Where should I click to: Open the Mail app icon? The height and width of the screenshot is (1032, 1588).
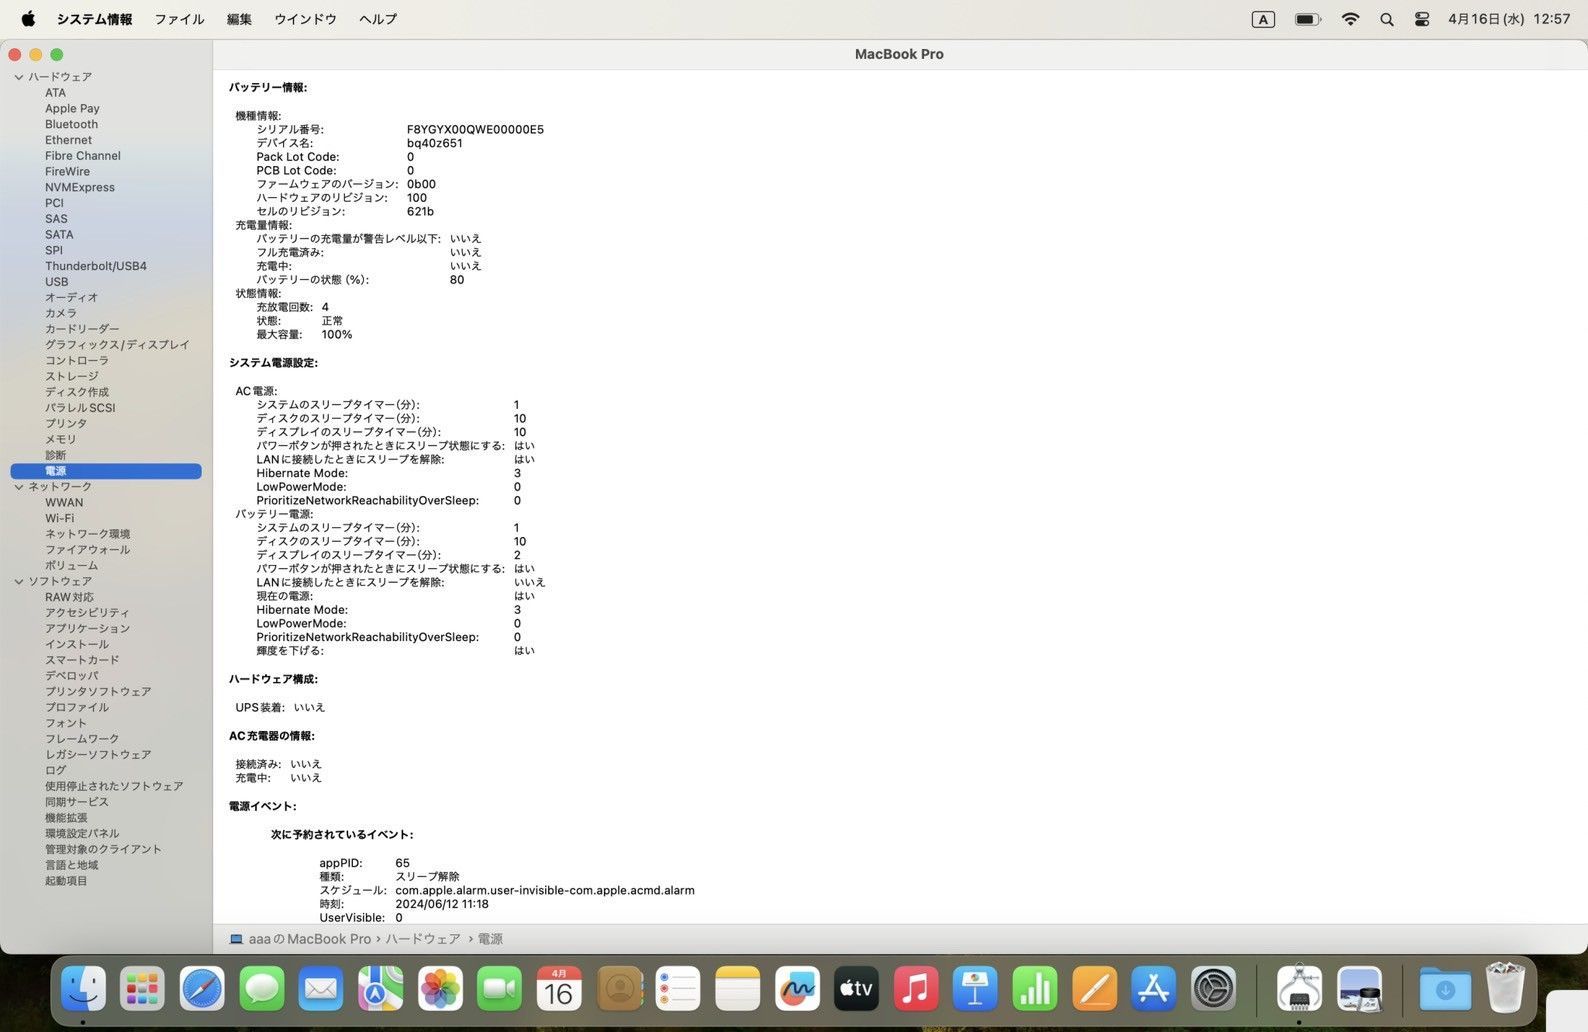(x=321, y=989)
